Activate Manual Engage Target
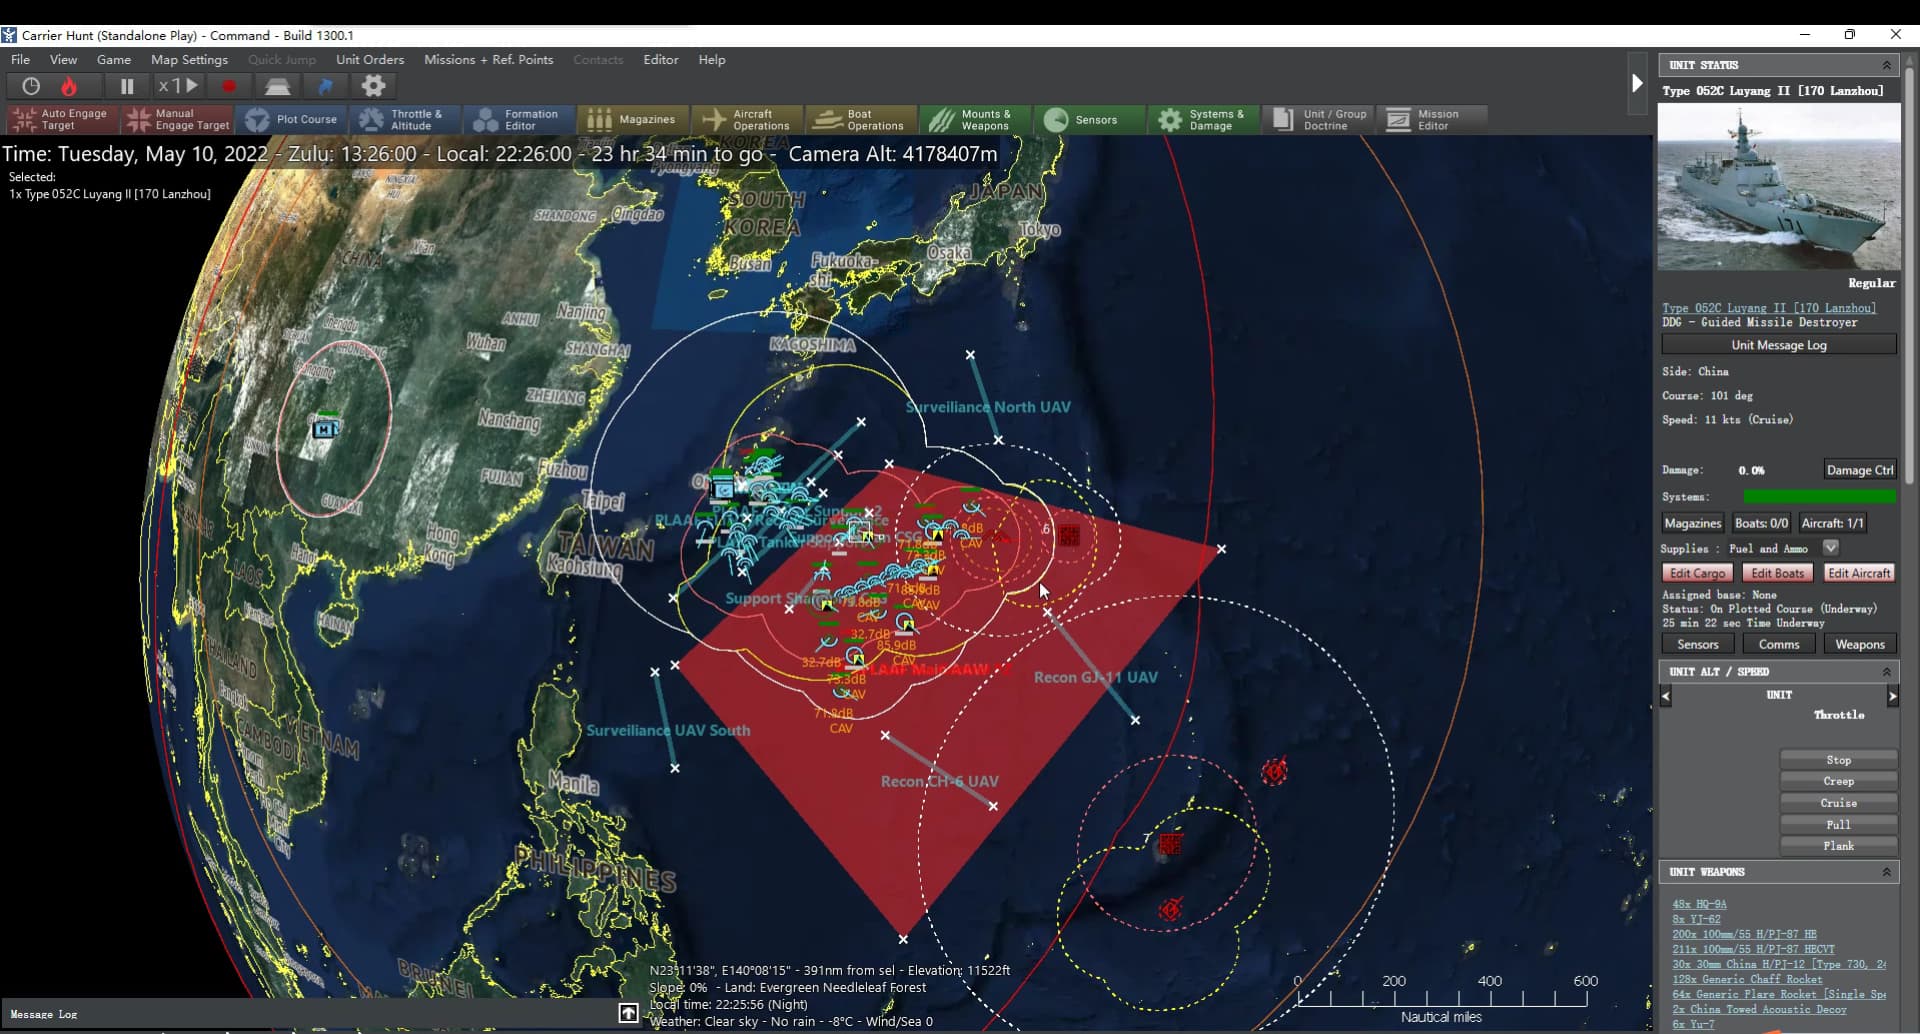The height and width of the screenshot is (1034, 1920). point(177,120)
